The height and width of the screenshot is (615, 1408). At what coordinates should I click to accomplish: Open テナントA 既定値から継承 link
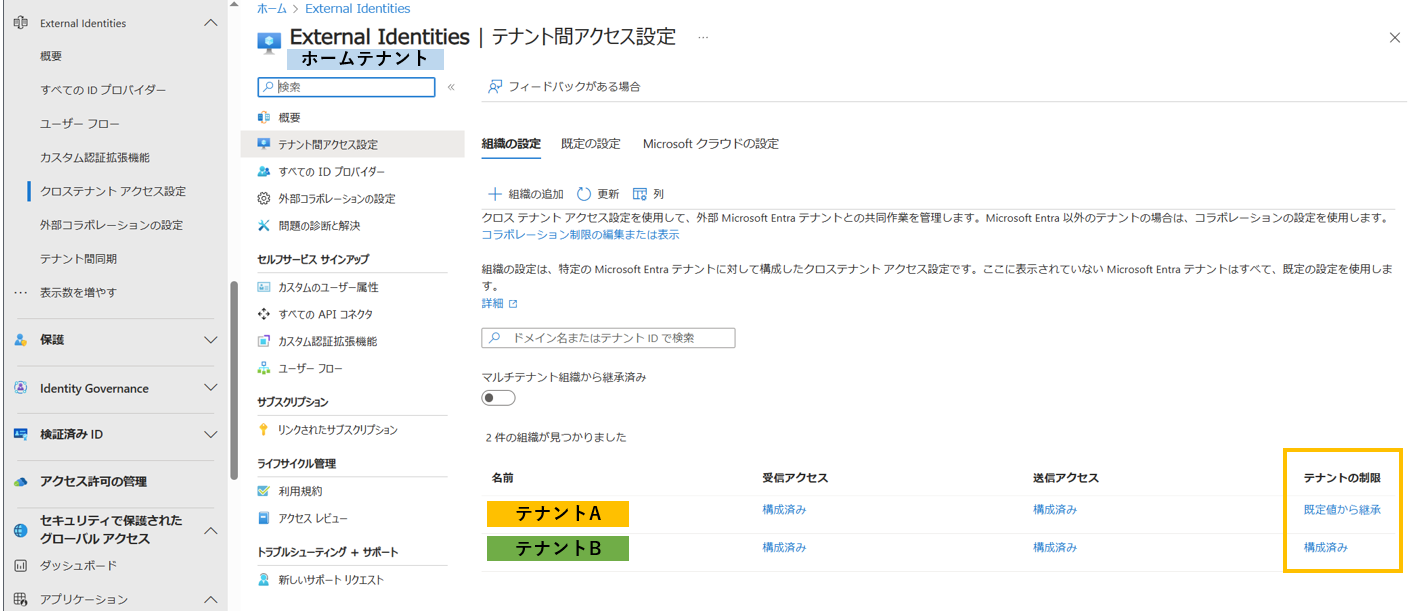pyautogui.click(x=1342, y=509)
